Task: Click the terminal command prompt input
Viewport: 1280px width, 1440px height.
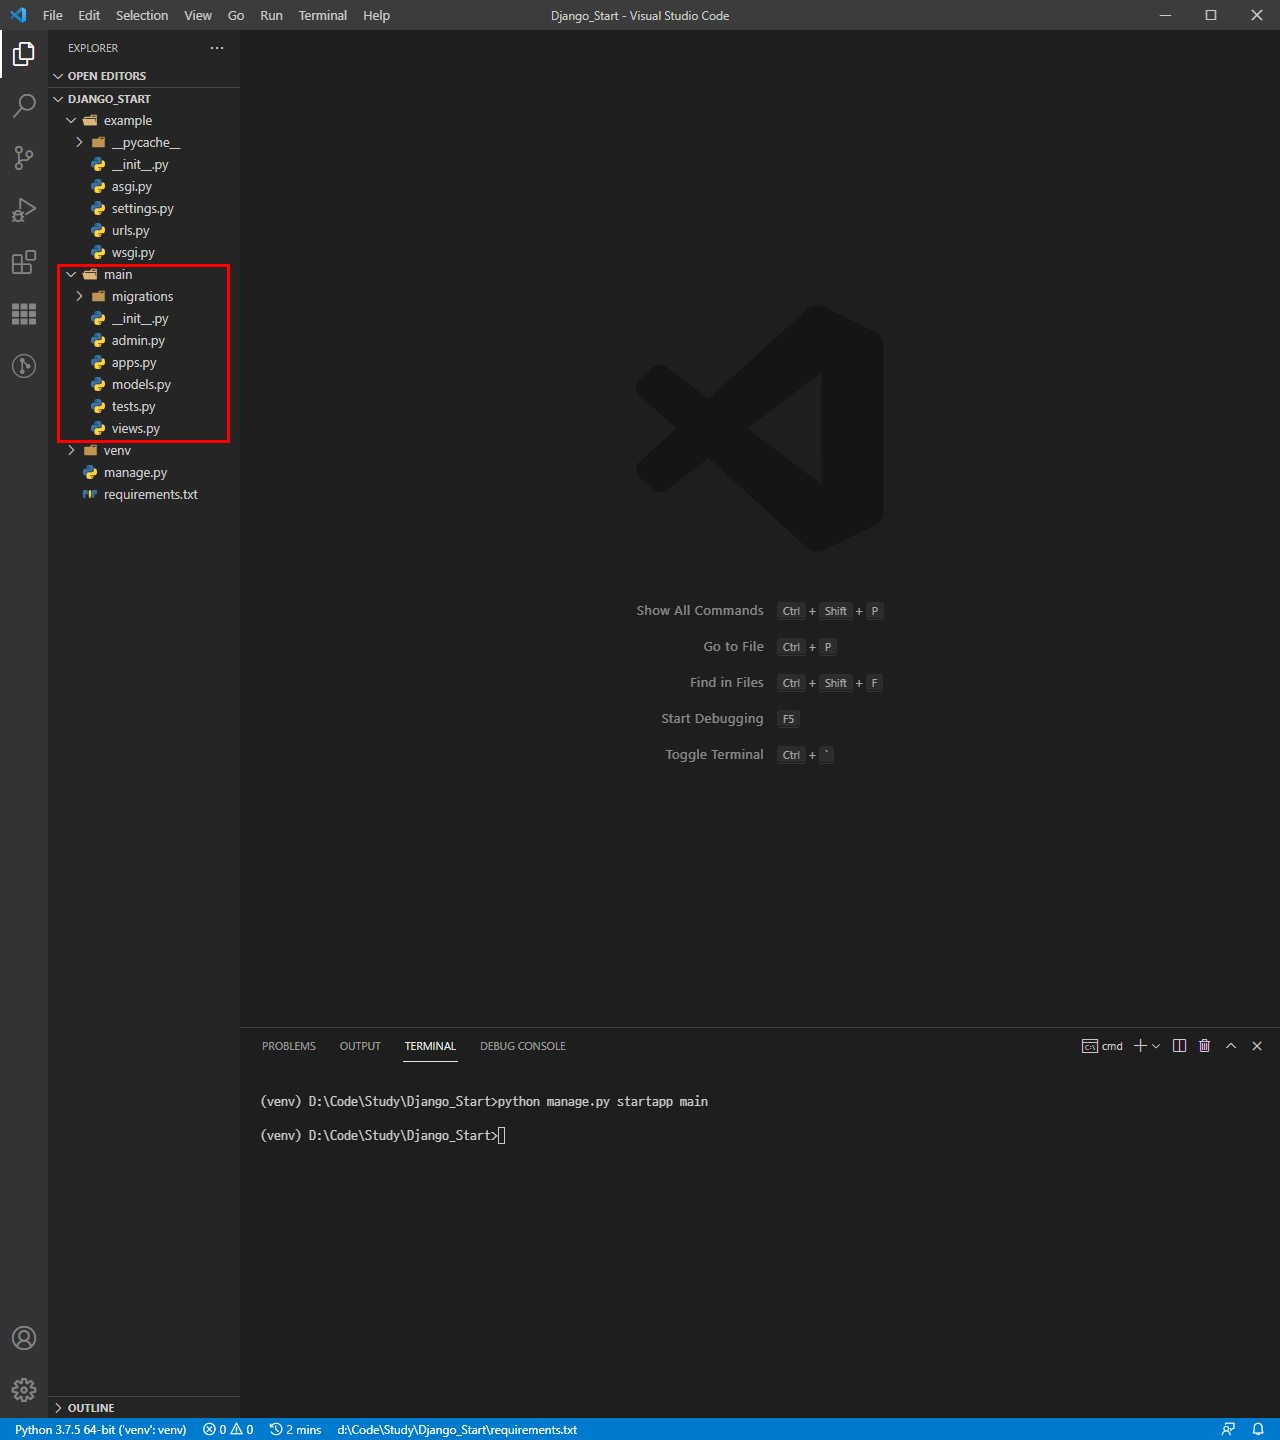Action: (x=502, y=1135)
